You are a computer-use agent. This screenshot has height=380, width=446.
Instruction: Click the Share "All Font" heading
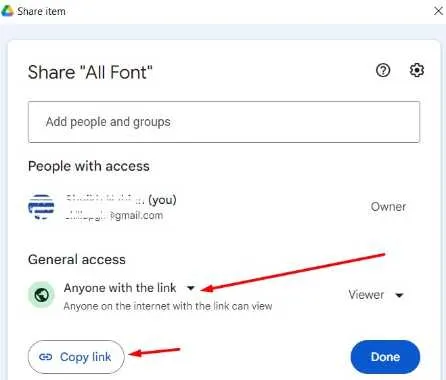[90, 72]
